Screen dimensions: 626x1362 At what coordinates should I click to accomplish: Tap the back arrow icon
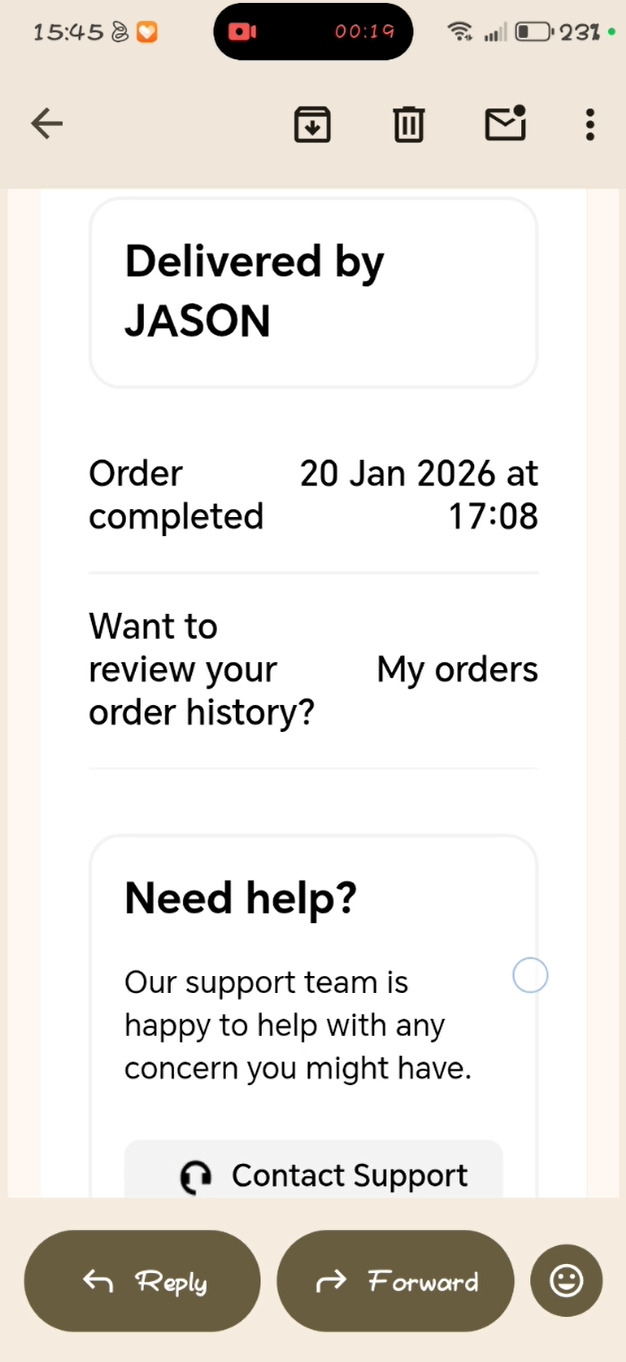point(47,124)
